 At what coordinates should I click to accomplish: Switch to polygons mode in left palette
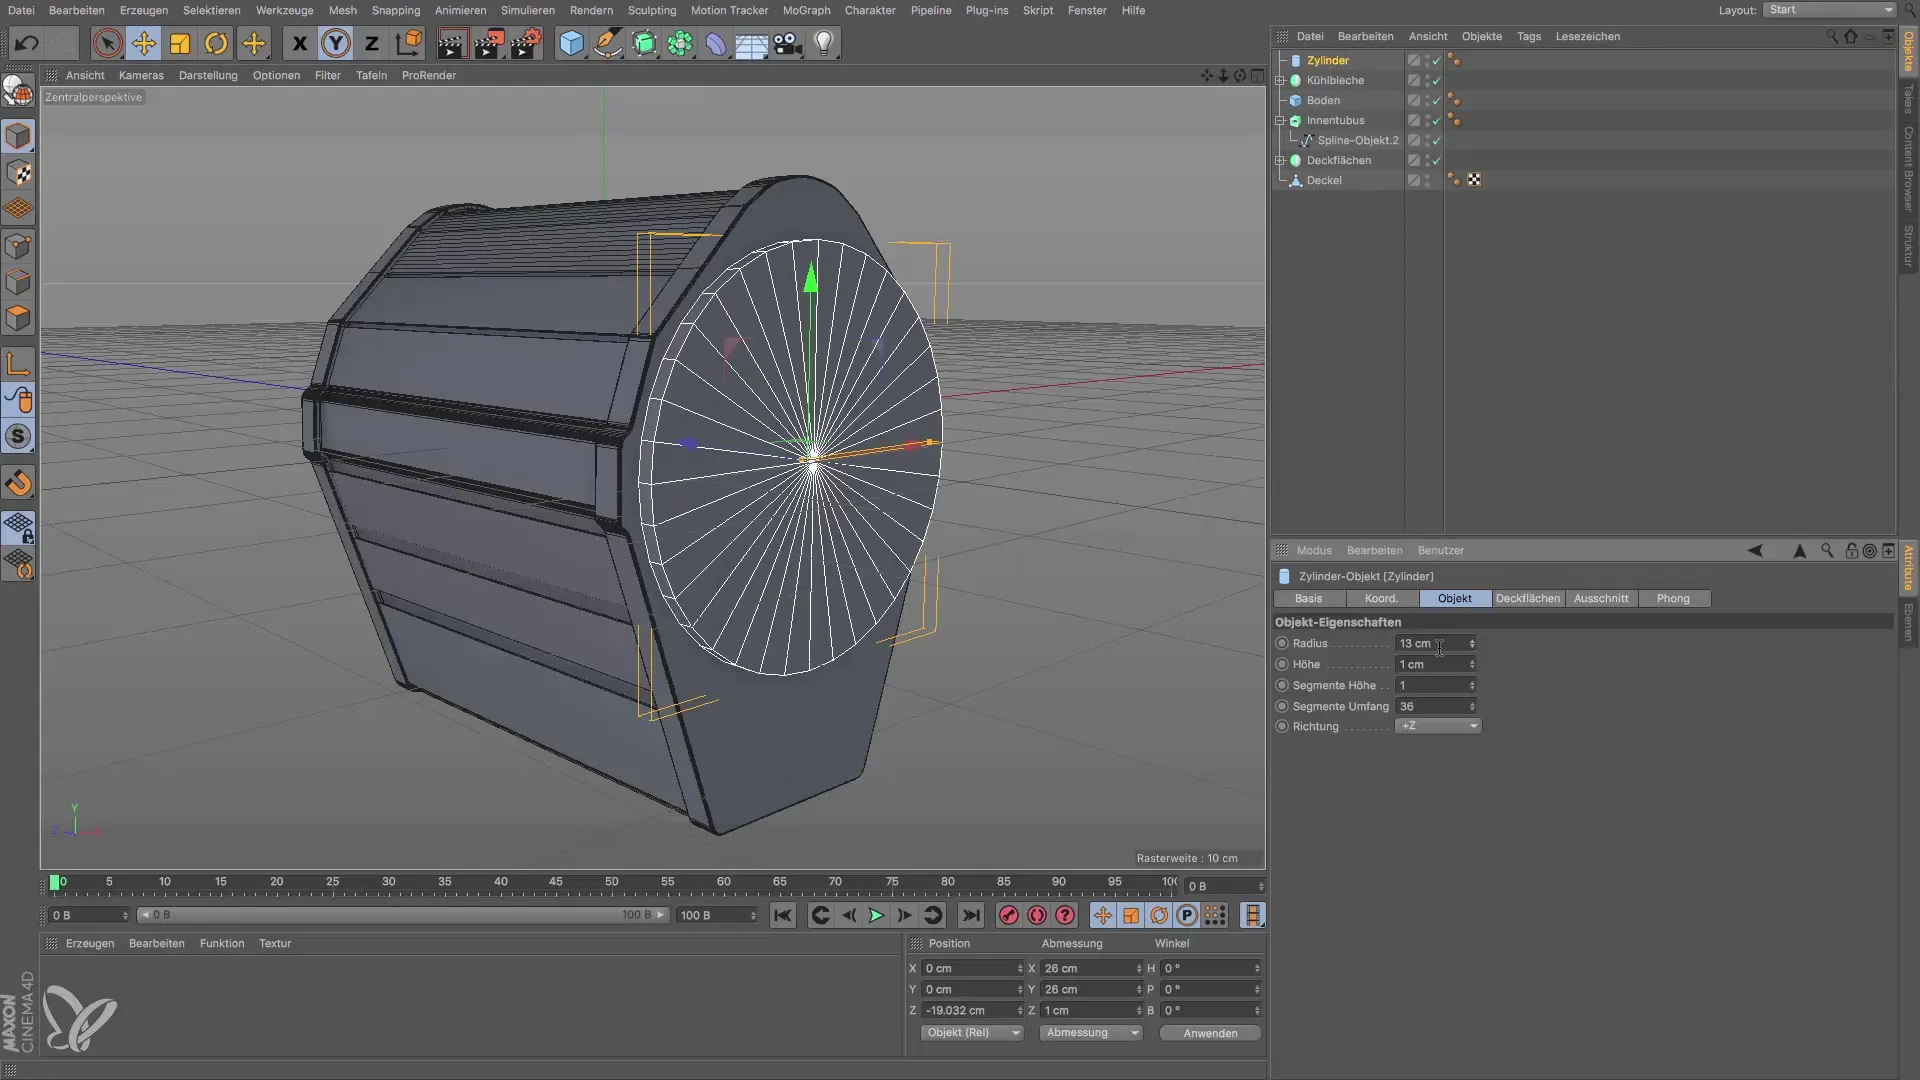coord(18,318)
